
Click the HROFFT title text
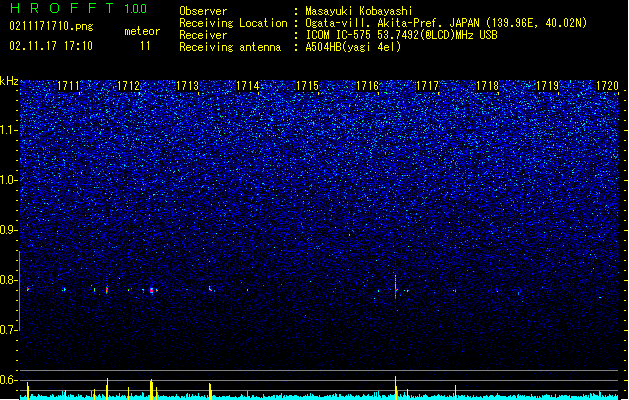(62, 8)
